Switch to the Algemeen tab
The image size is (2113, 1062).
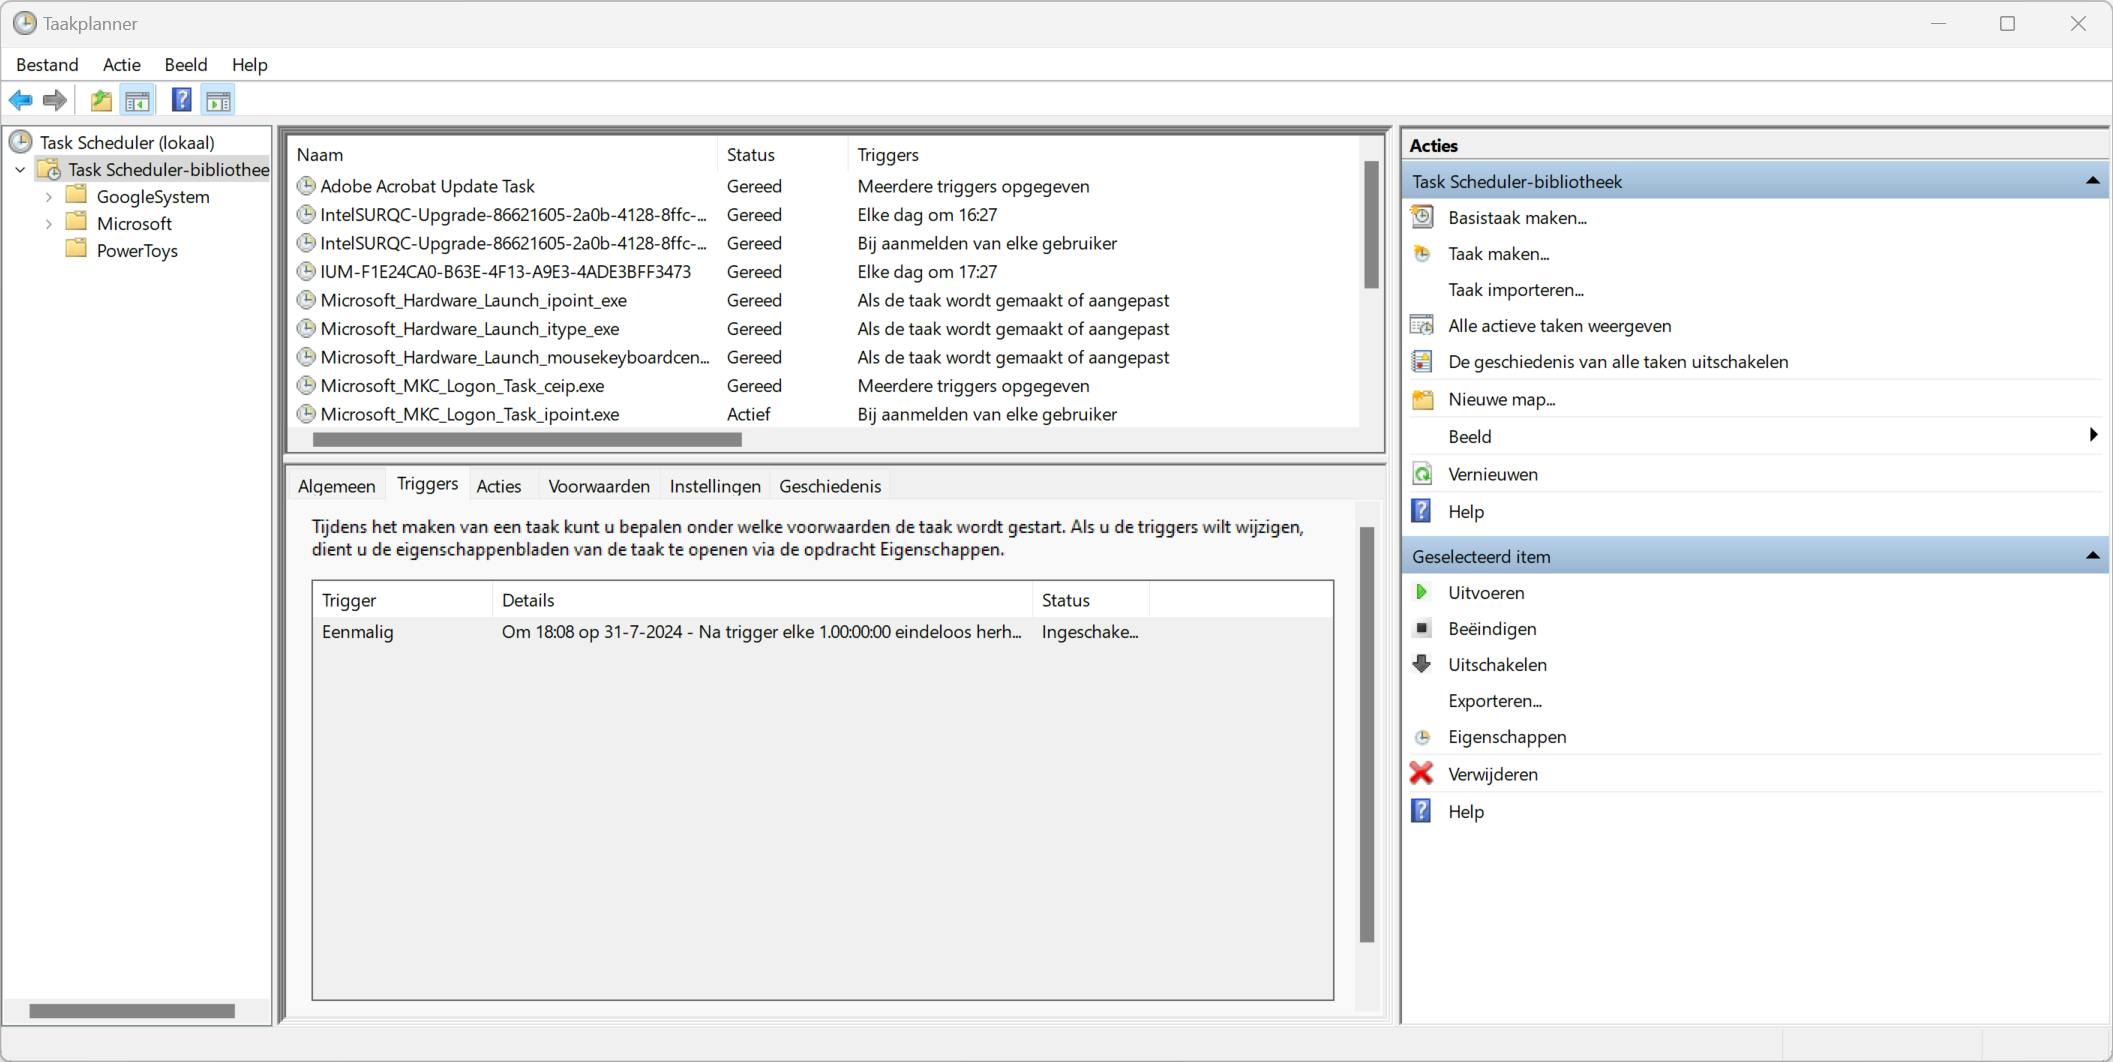point(337,486)
